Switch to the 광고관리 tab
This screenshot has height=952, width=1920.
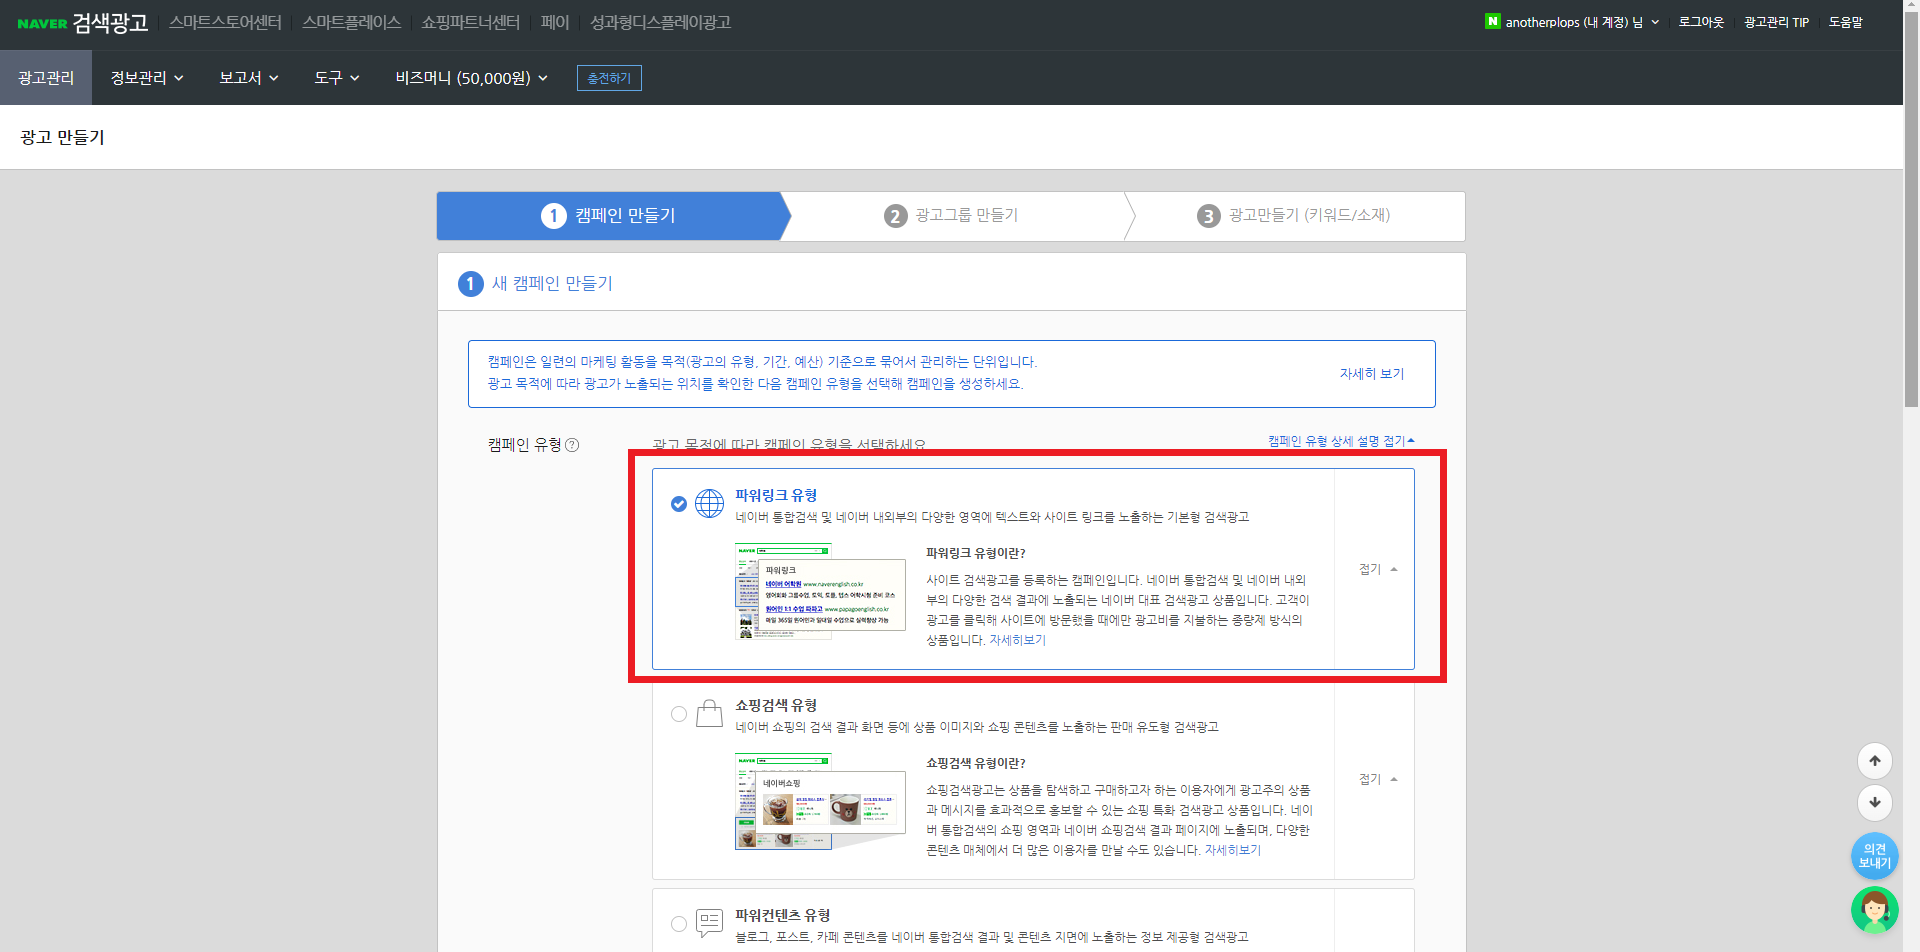coord(45,77)
